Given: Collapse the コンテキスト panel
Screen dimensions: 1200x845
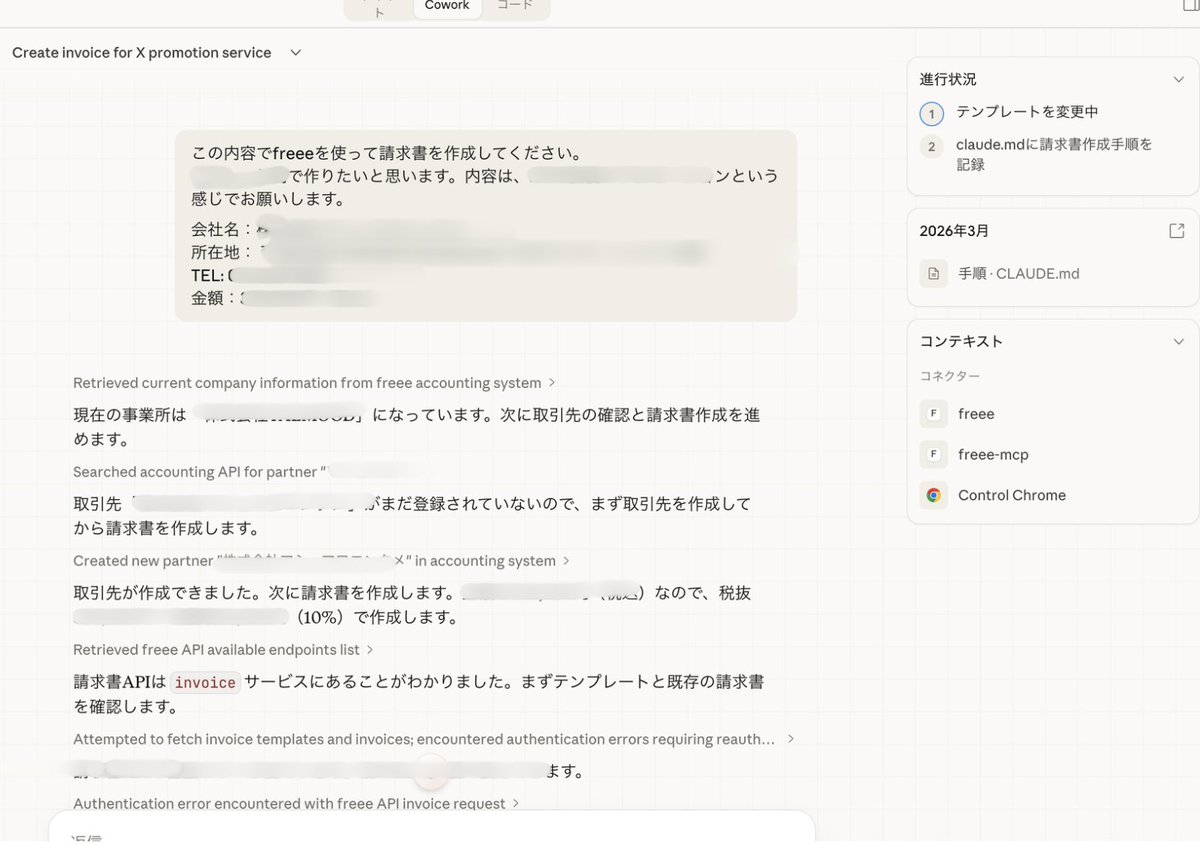Looking at the screenshot, I should (1178, 341).
